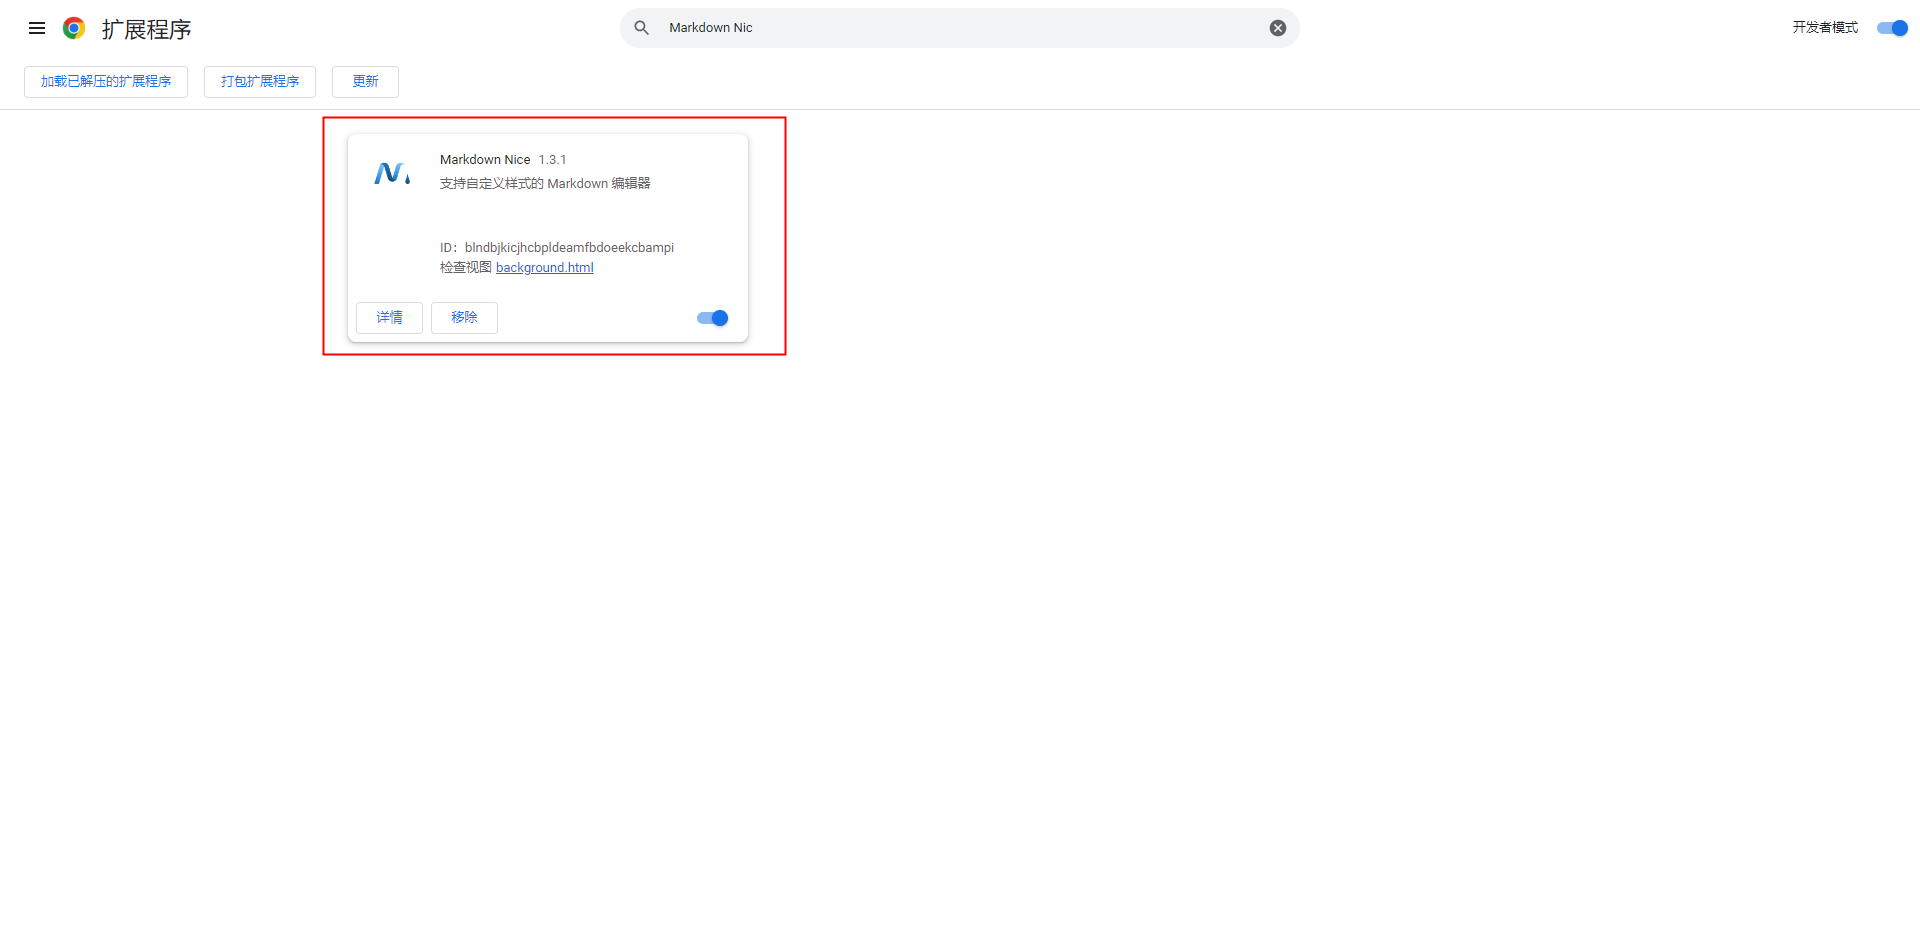The width and height of the screenshot is (1920, 937).
Task: Open the background.html inspect link
Action: coord(545,268)
